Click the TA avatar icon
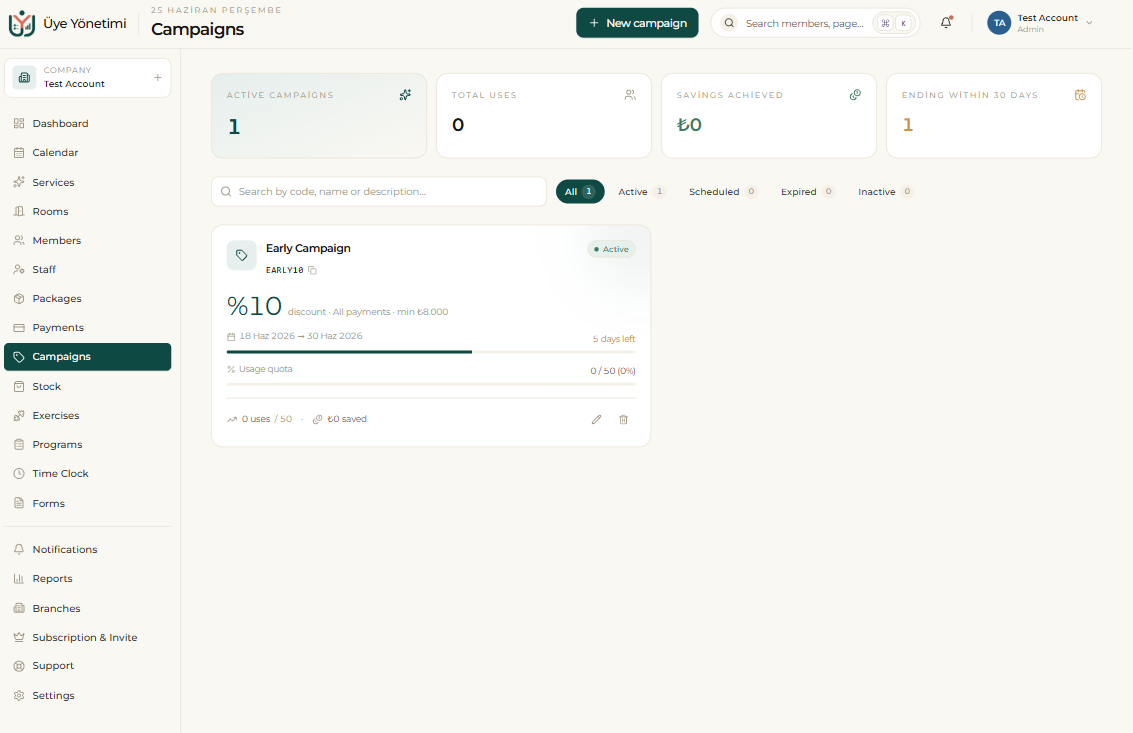Screen dimensions: 1133x733 click(x=999, y=23)
